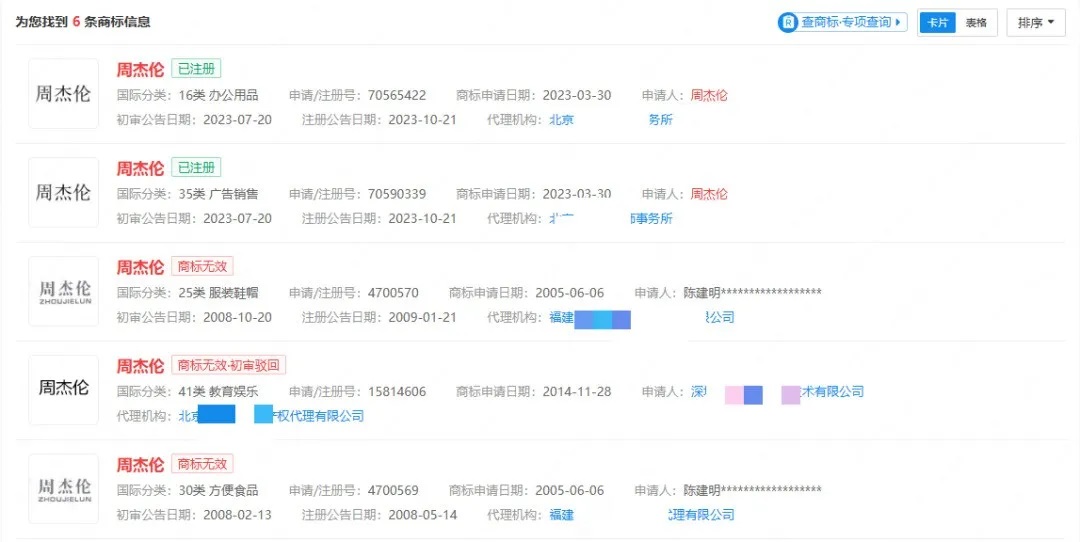
Task: Open the 周杰伦 thumbnail for 16类 办公用品
Action: point(63,94)
